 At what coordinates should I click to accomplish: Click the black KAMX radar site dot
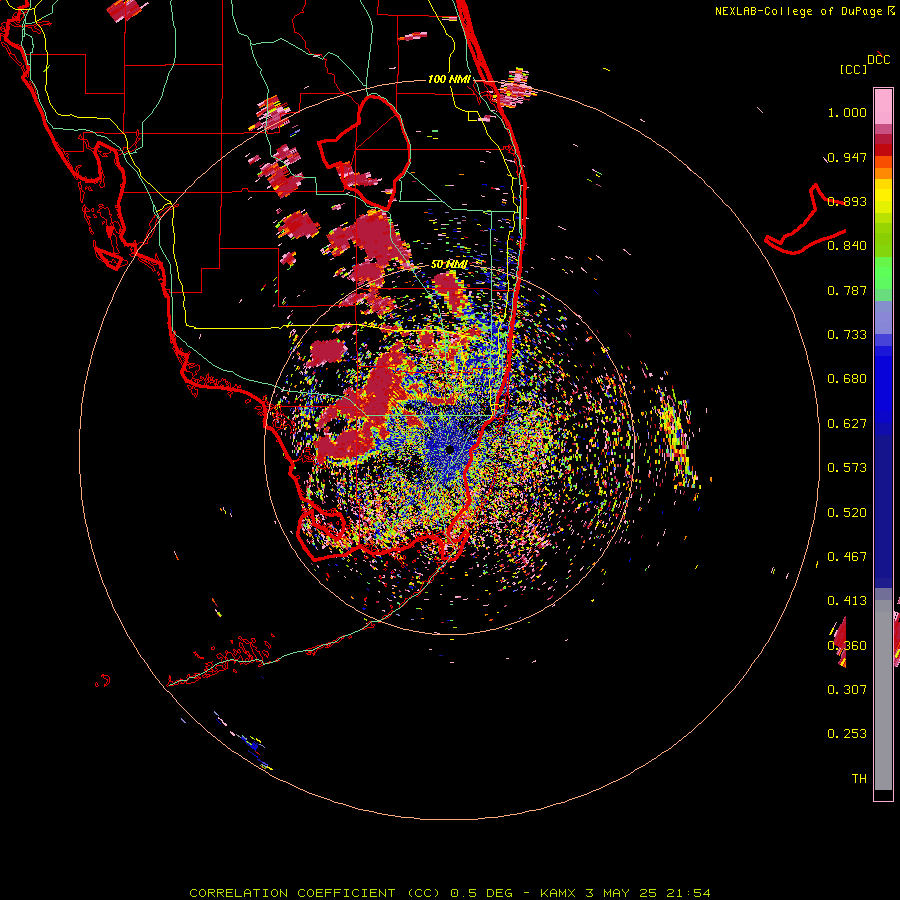click(449, 449)
